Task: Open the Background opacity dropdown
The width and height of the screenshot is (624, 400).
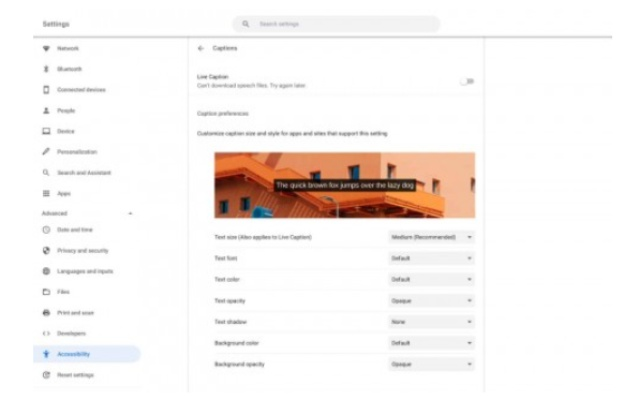Action: click(x=431, y=364)
